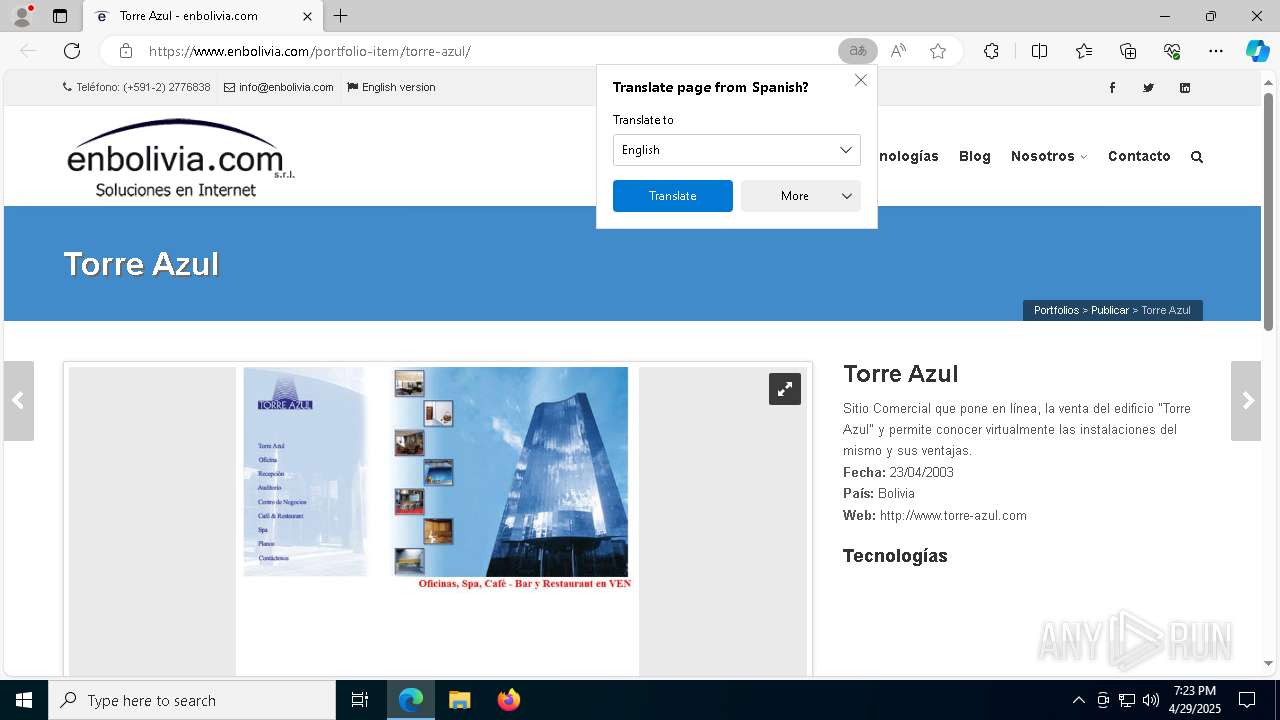Image resolution: width=1280 pixels, height=720 pixels.
Task: Open the Twitter icon in top bar
Action: click(1148, 88)
